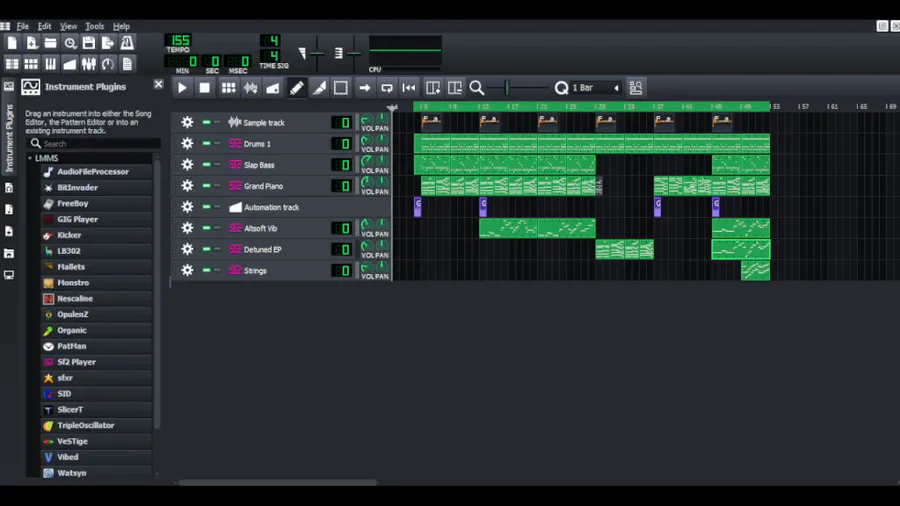
Task: Show the Controller Rack icon
Action: coord(108,64)
